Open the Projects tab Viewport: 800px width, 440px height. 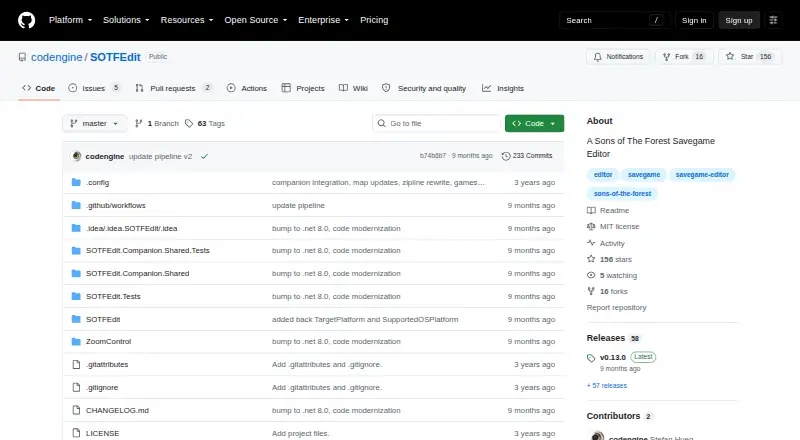(303, 88)
